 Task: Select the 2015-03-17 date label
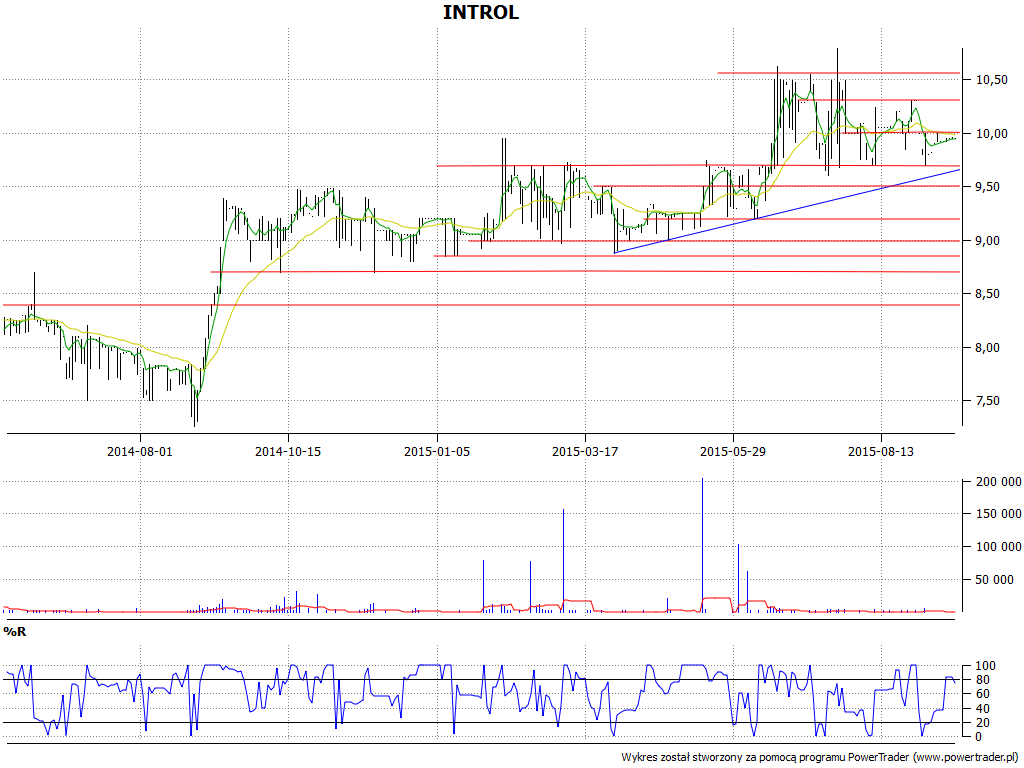pos(584,451)
